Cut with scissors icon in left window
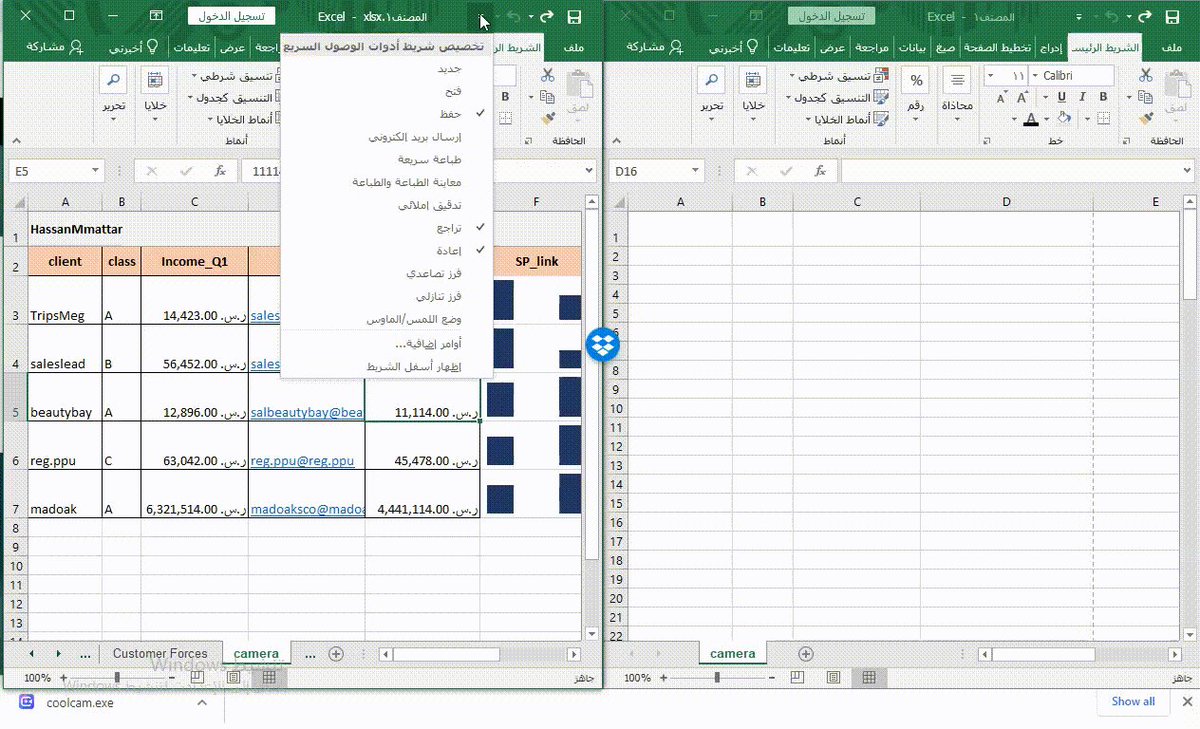This screenshot has height=729, width=1200. click(x=547, y=75)
